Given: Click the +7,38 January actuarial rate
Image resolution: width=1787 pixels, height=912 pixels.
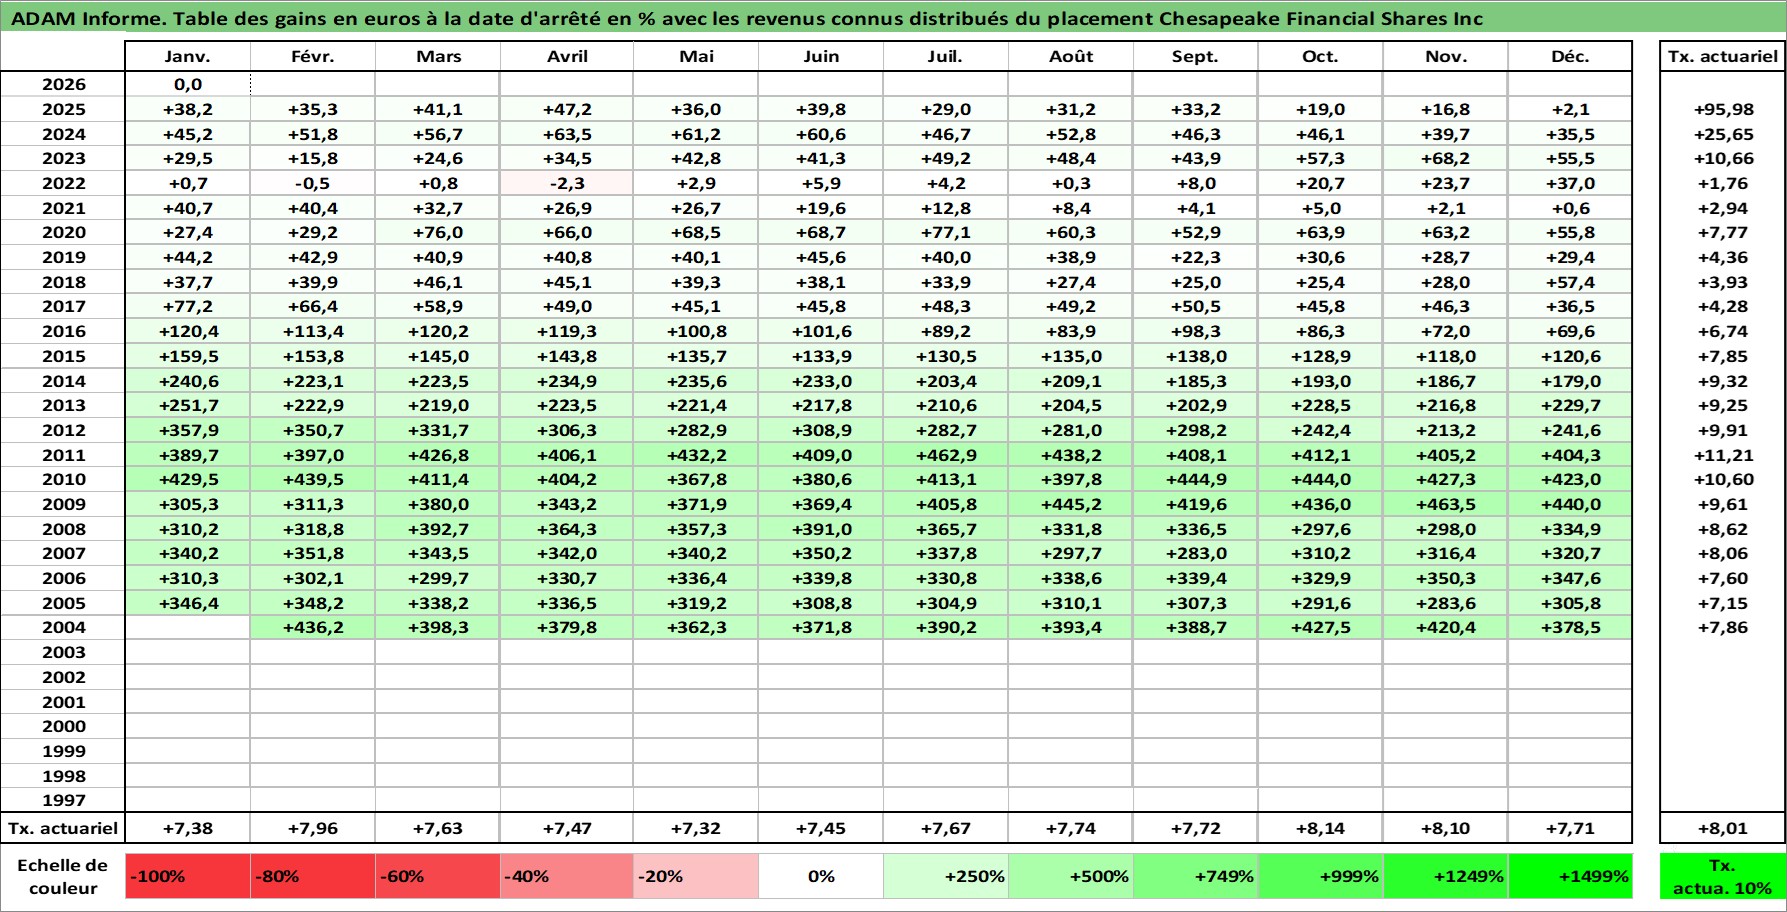Looking at the screenshot, I should point(188,828).
